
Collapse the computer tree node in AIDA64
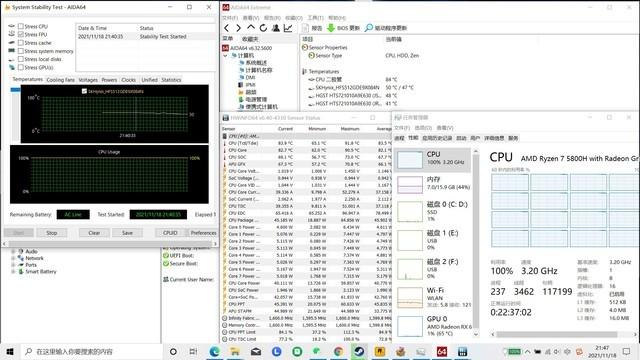[225, 56]
